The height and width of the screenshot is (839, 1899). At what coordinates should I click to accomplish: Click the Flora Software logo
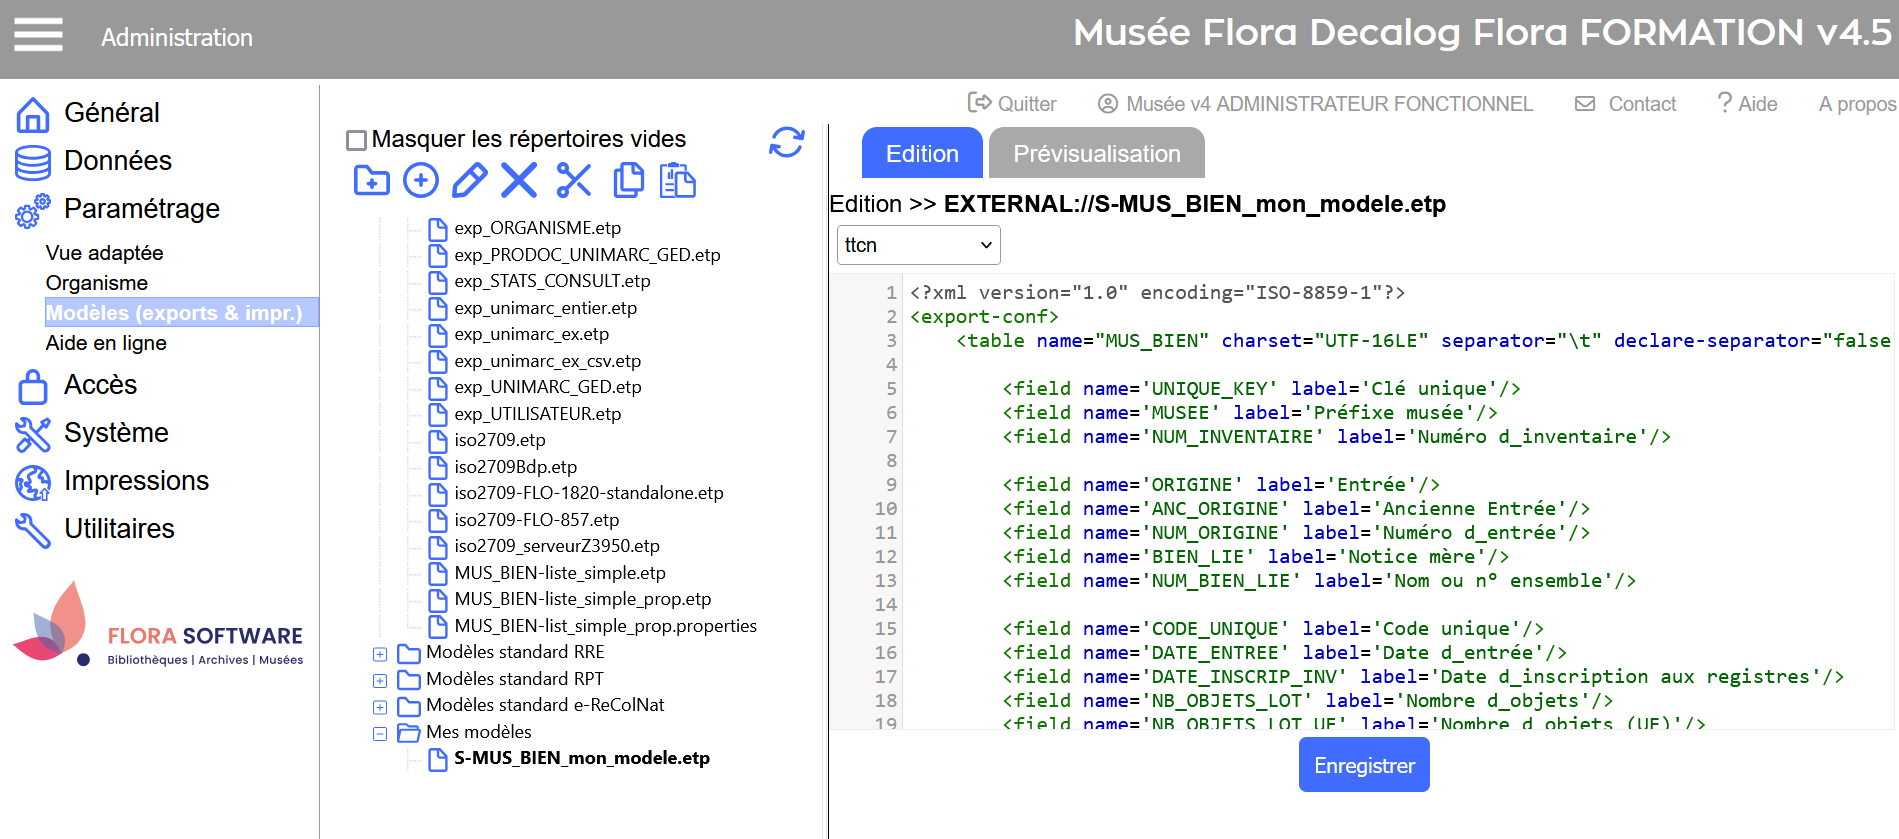(x=158, y=625)
